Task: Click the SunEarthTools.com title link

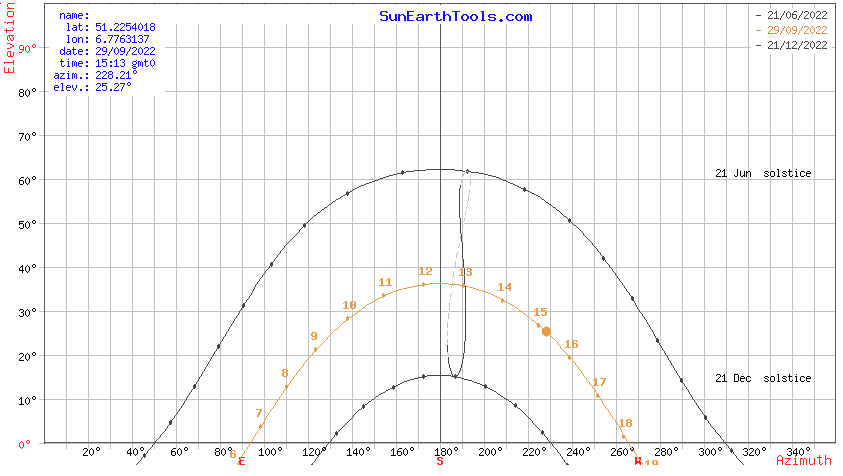Action: point(455,16)
